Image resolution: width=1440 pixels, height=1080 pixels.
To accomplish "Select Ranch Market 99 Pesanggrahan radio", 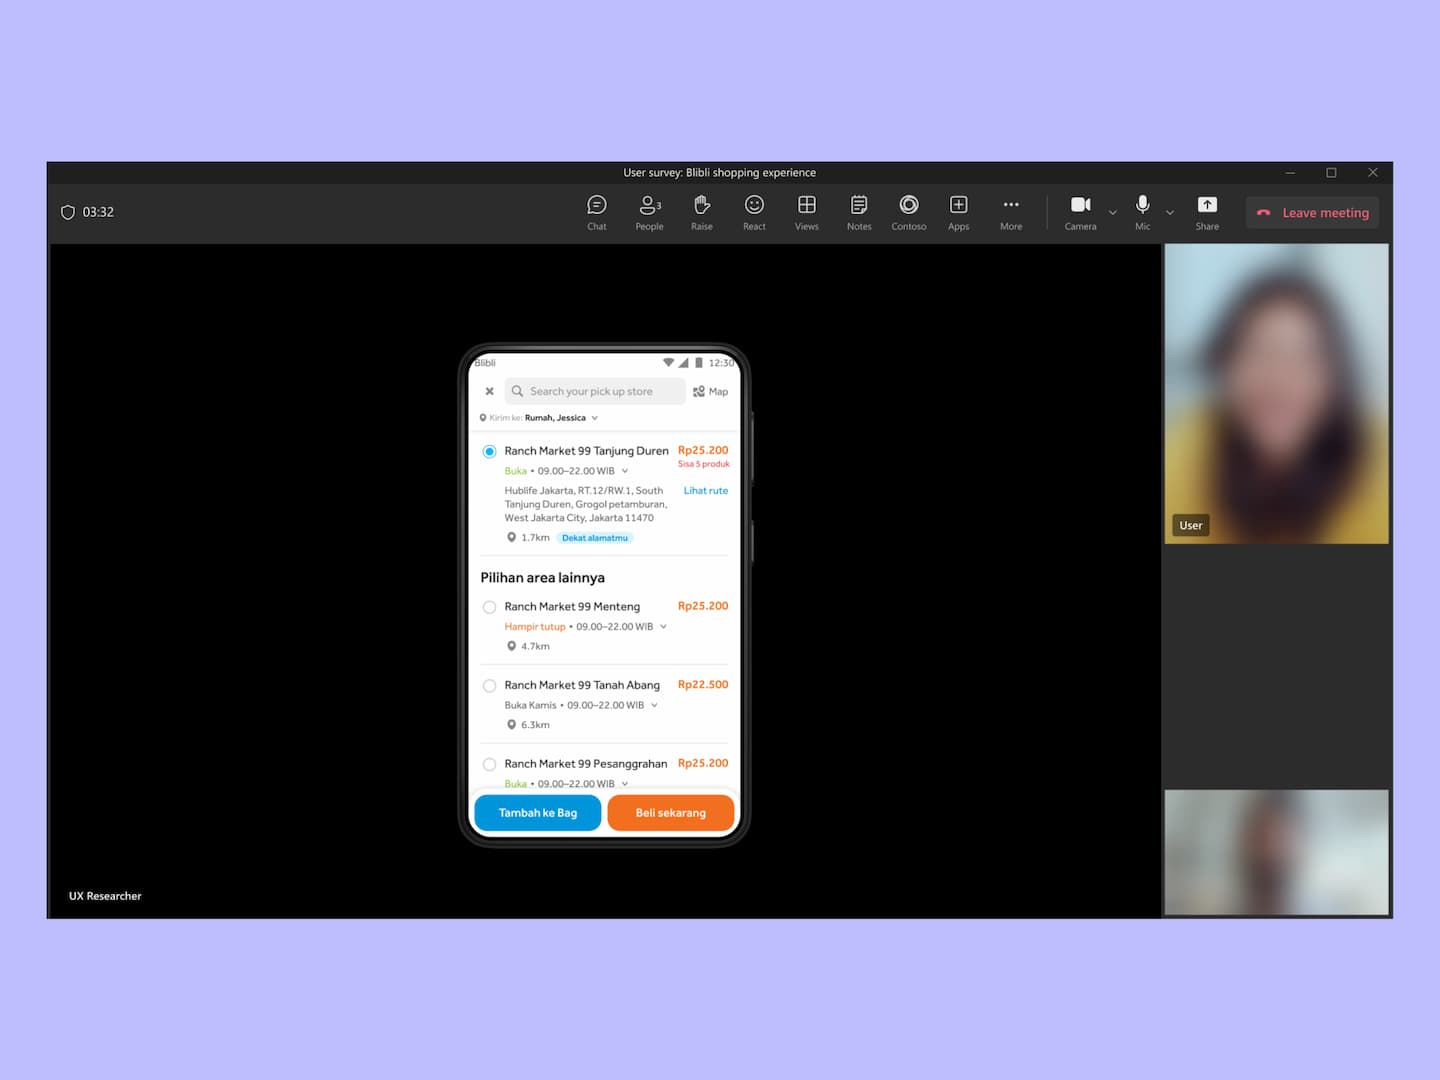I will tap(489, 764).
